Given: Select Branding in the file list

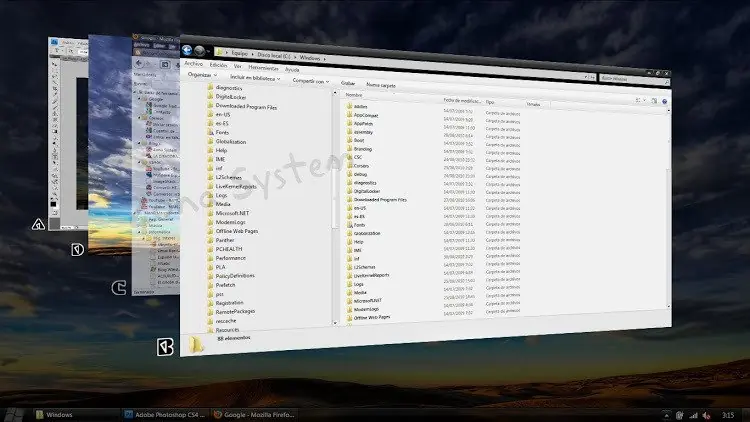Looking at the screenshot, I should click(363, 149).
